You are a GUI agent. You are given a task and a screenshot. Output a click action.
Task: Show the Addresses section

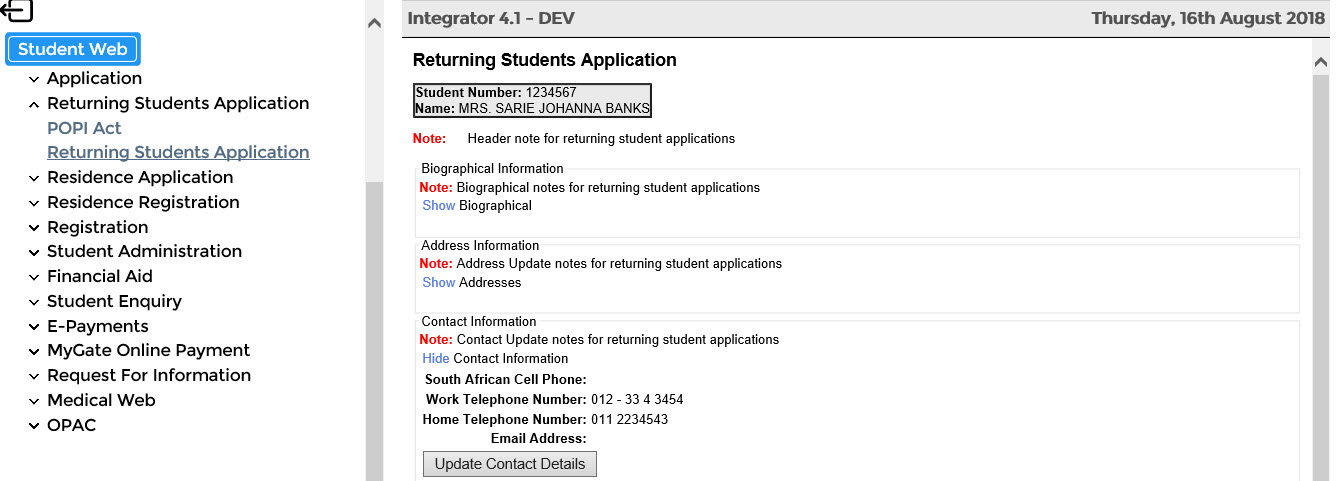(438, 283)
